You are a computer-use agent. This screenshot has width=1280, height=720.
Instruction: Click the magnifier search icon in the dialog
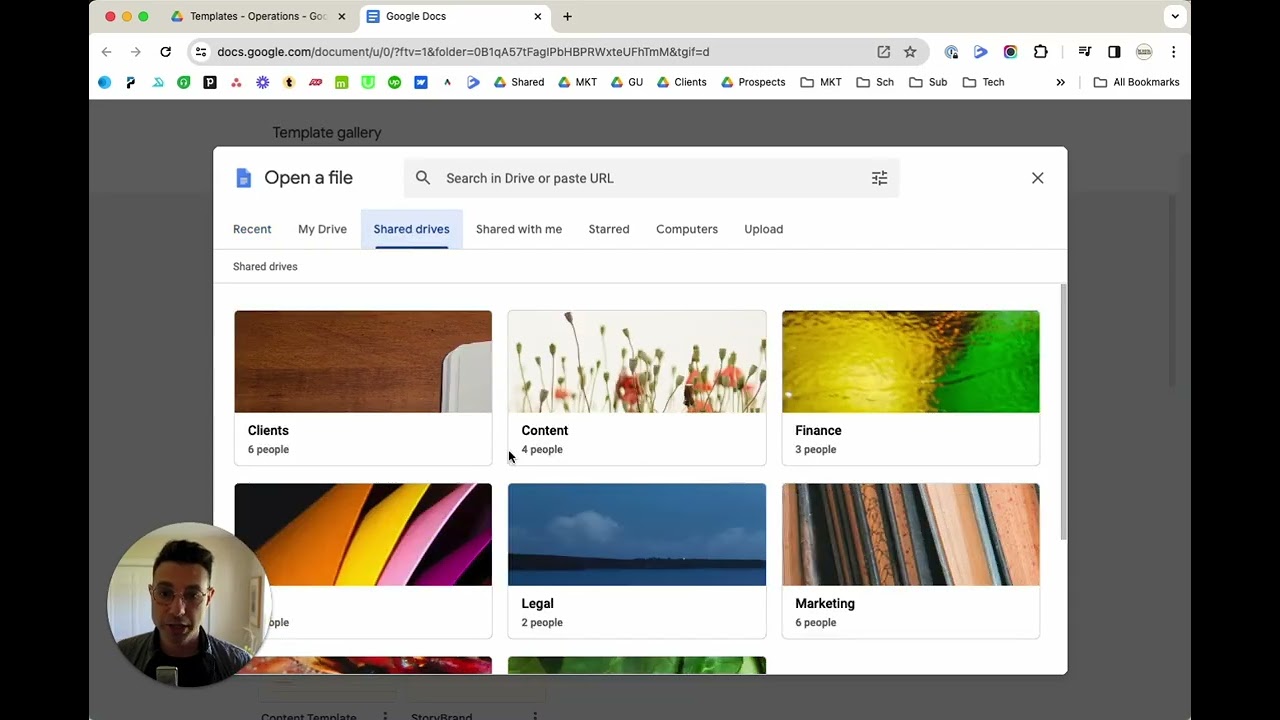423,178
